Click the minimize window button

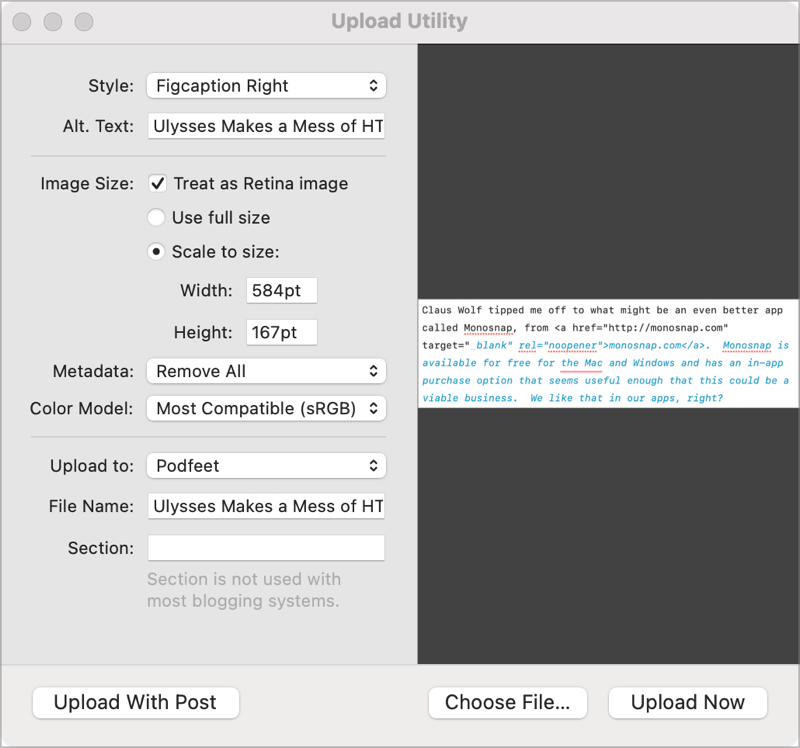coord(54,21)
